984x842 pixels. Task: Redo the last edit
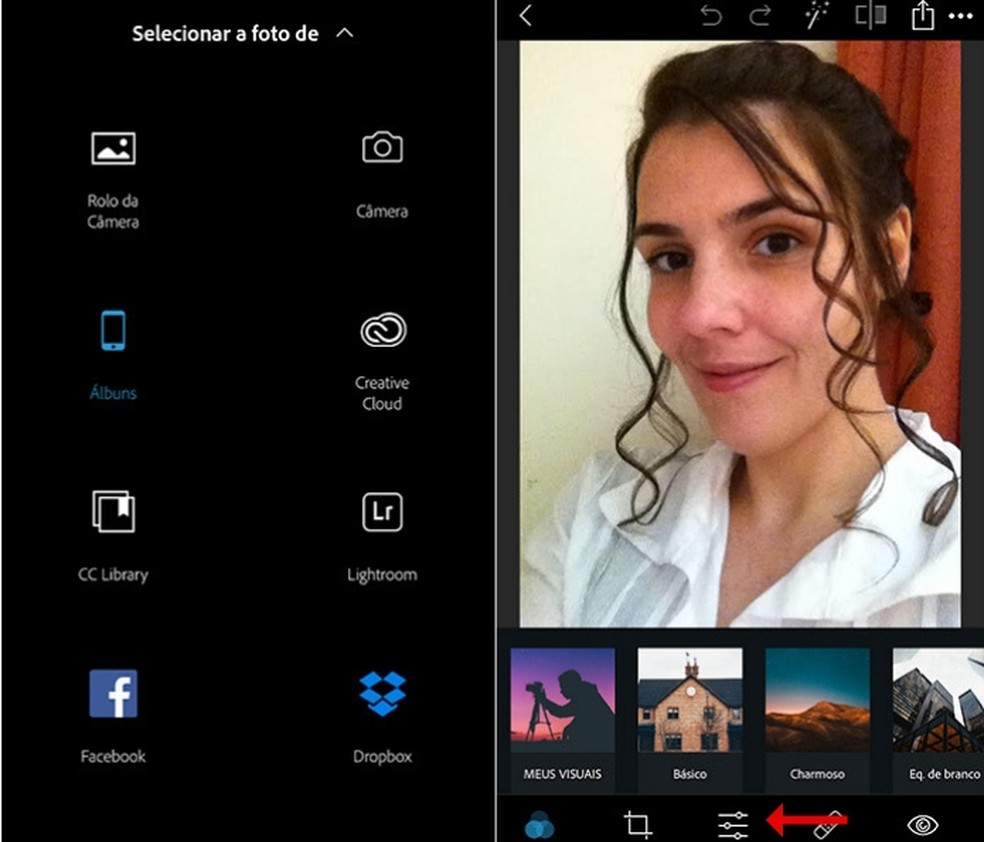(x=763, y=16)
